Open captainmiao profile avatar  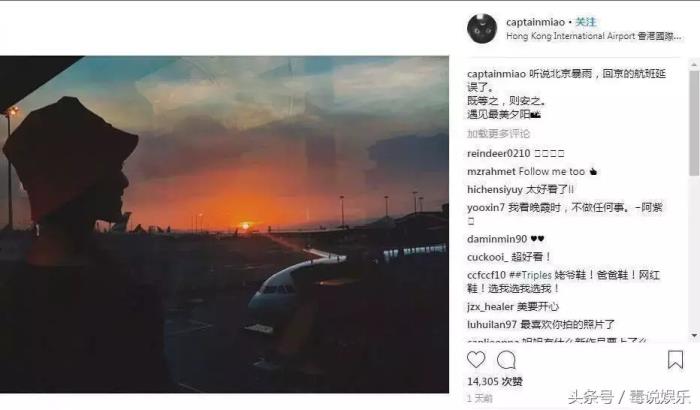pyautogui.click(x=482, y=29)
